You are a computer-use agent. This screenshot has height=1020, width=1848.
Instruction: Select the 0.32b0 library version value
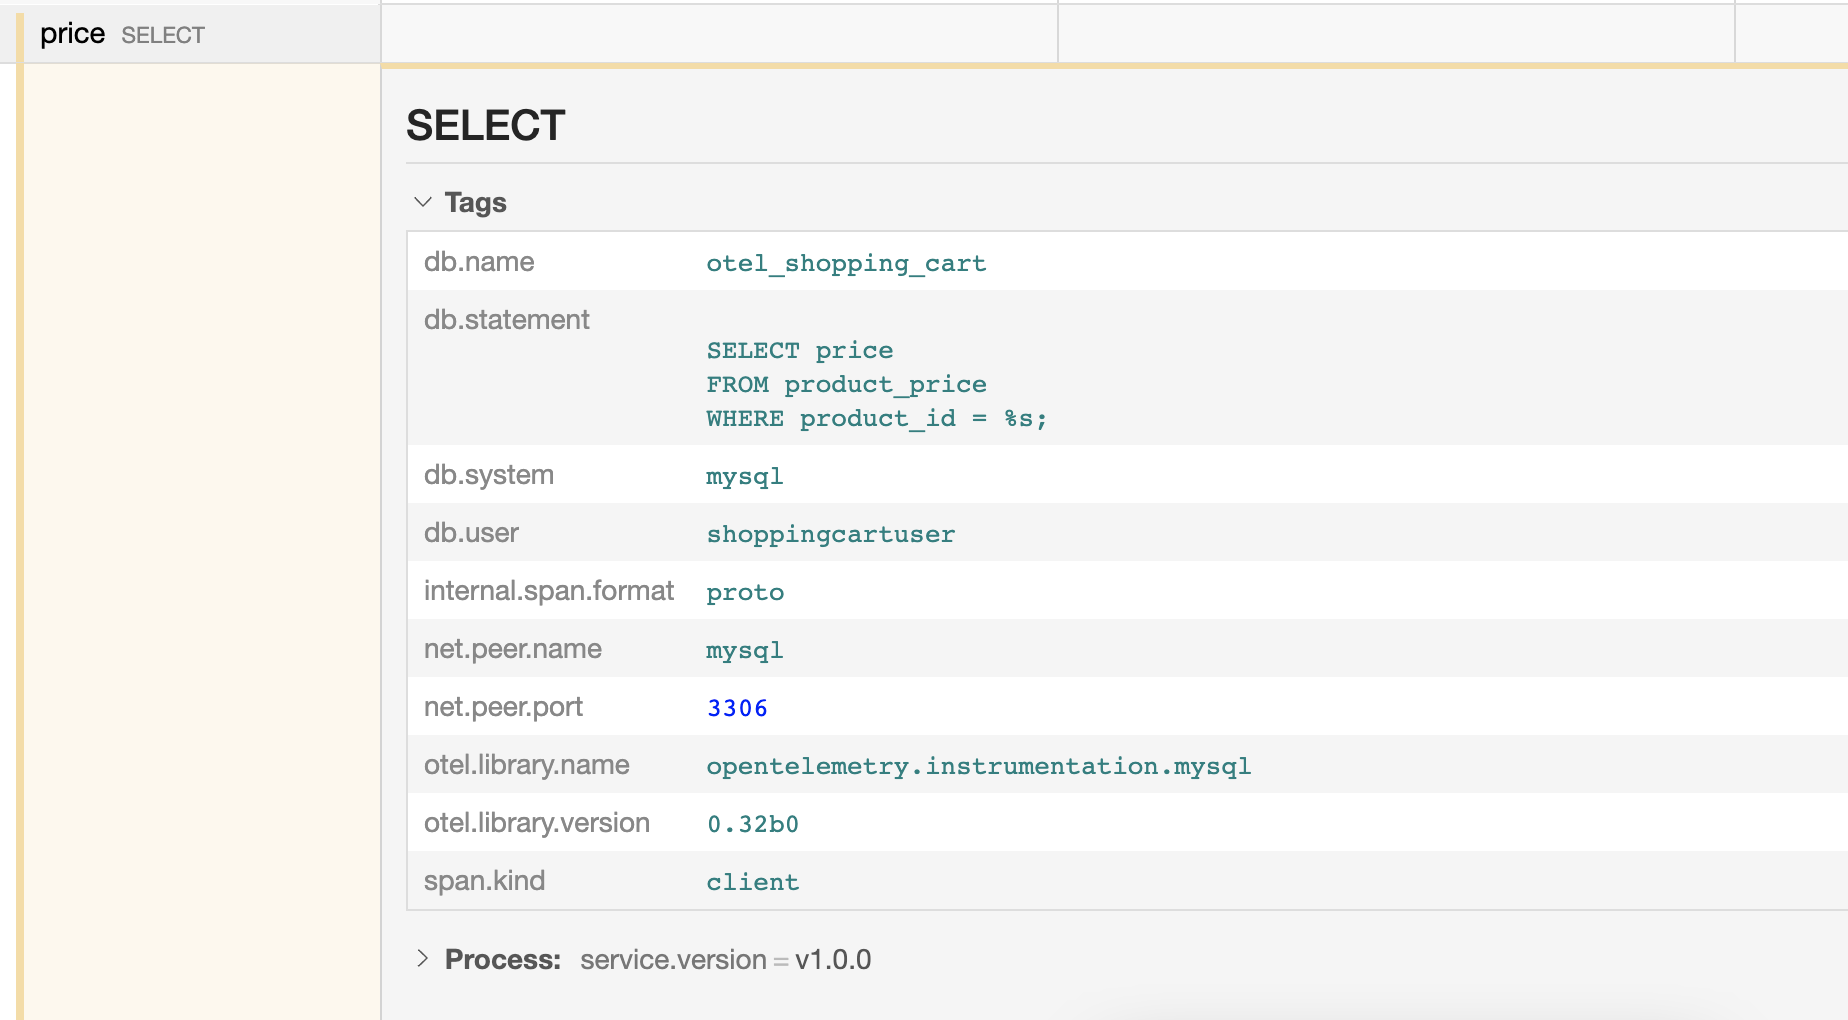752,824
